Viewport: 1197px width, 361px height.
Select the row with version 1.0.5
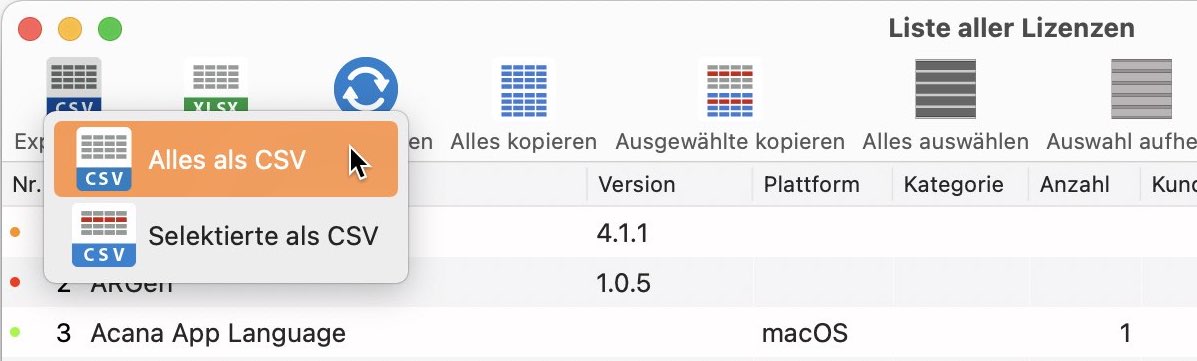pos(598,283)
